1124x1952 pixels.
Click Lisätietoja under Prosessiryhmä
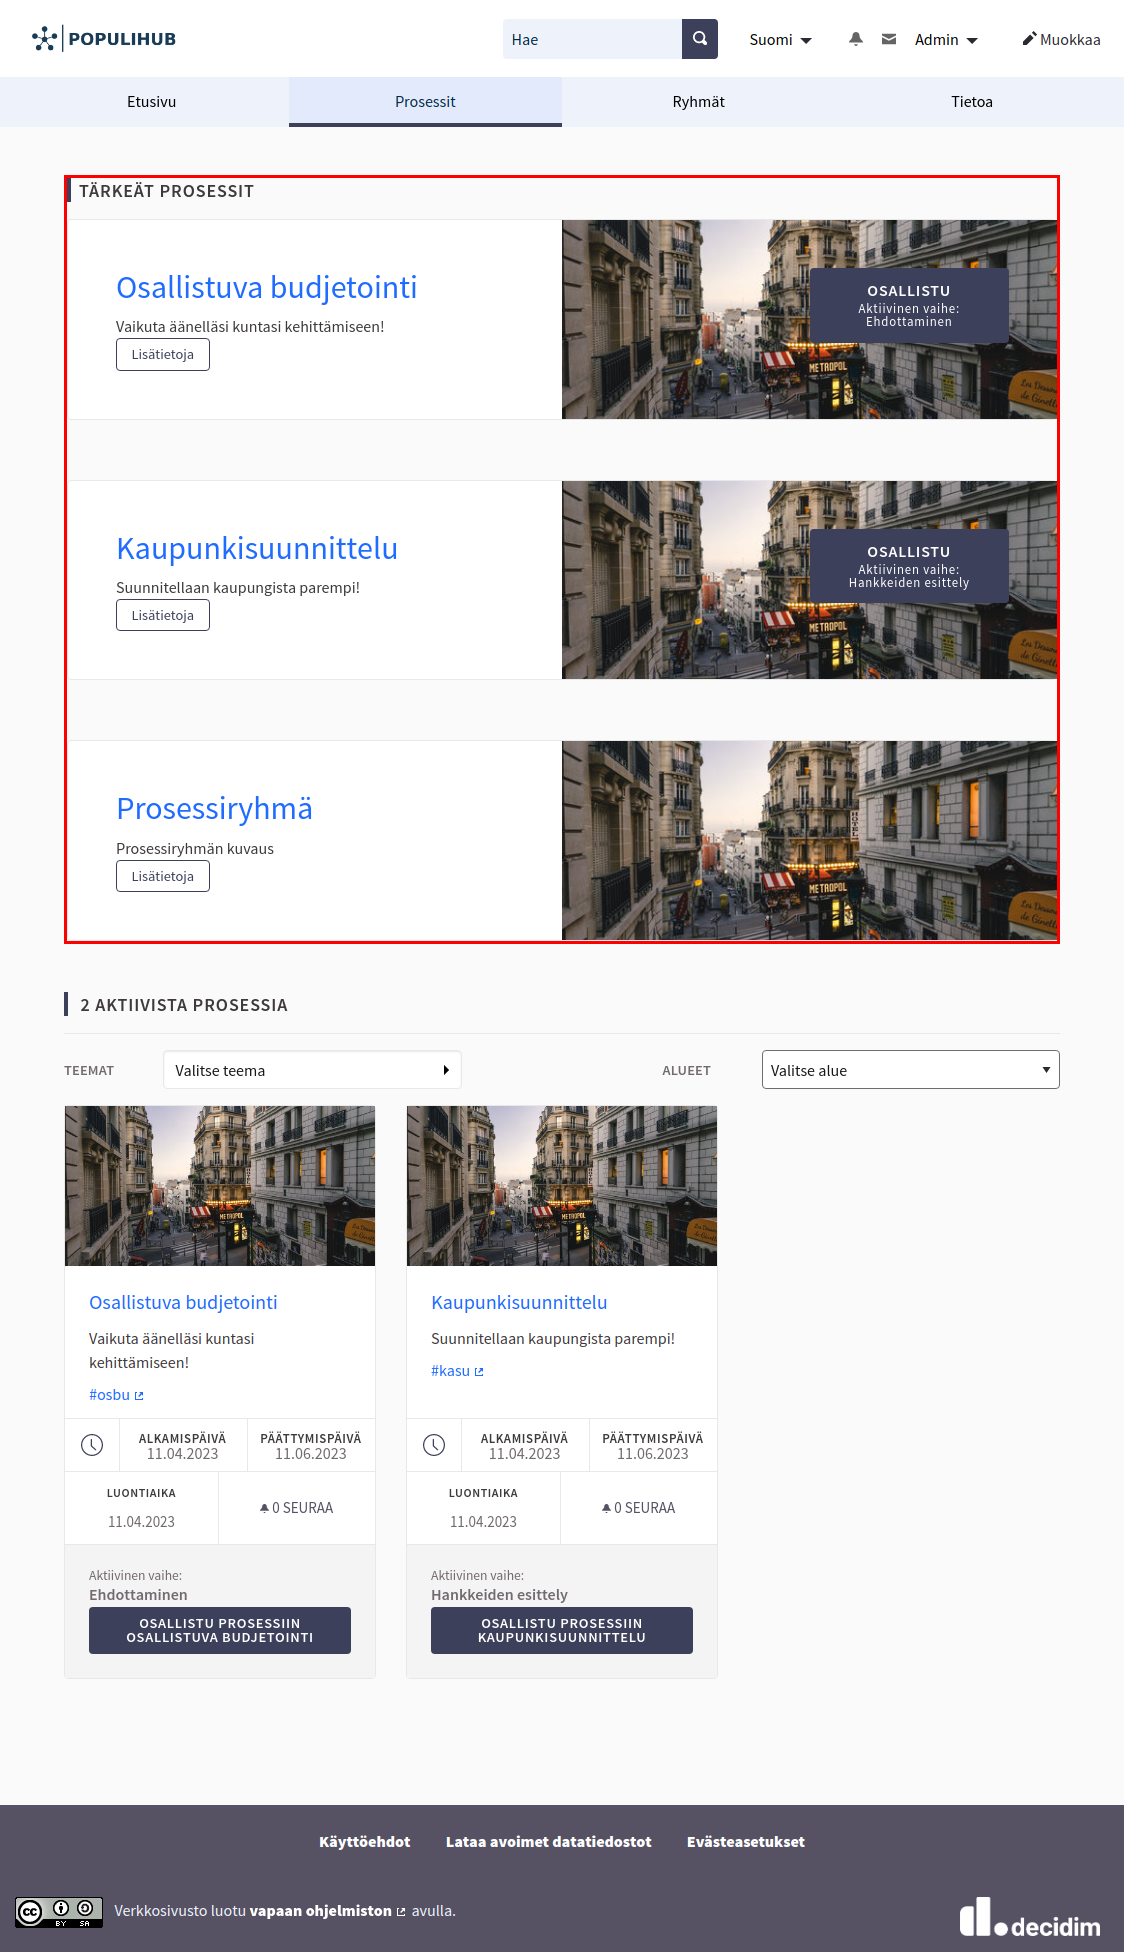click(162, 876)
